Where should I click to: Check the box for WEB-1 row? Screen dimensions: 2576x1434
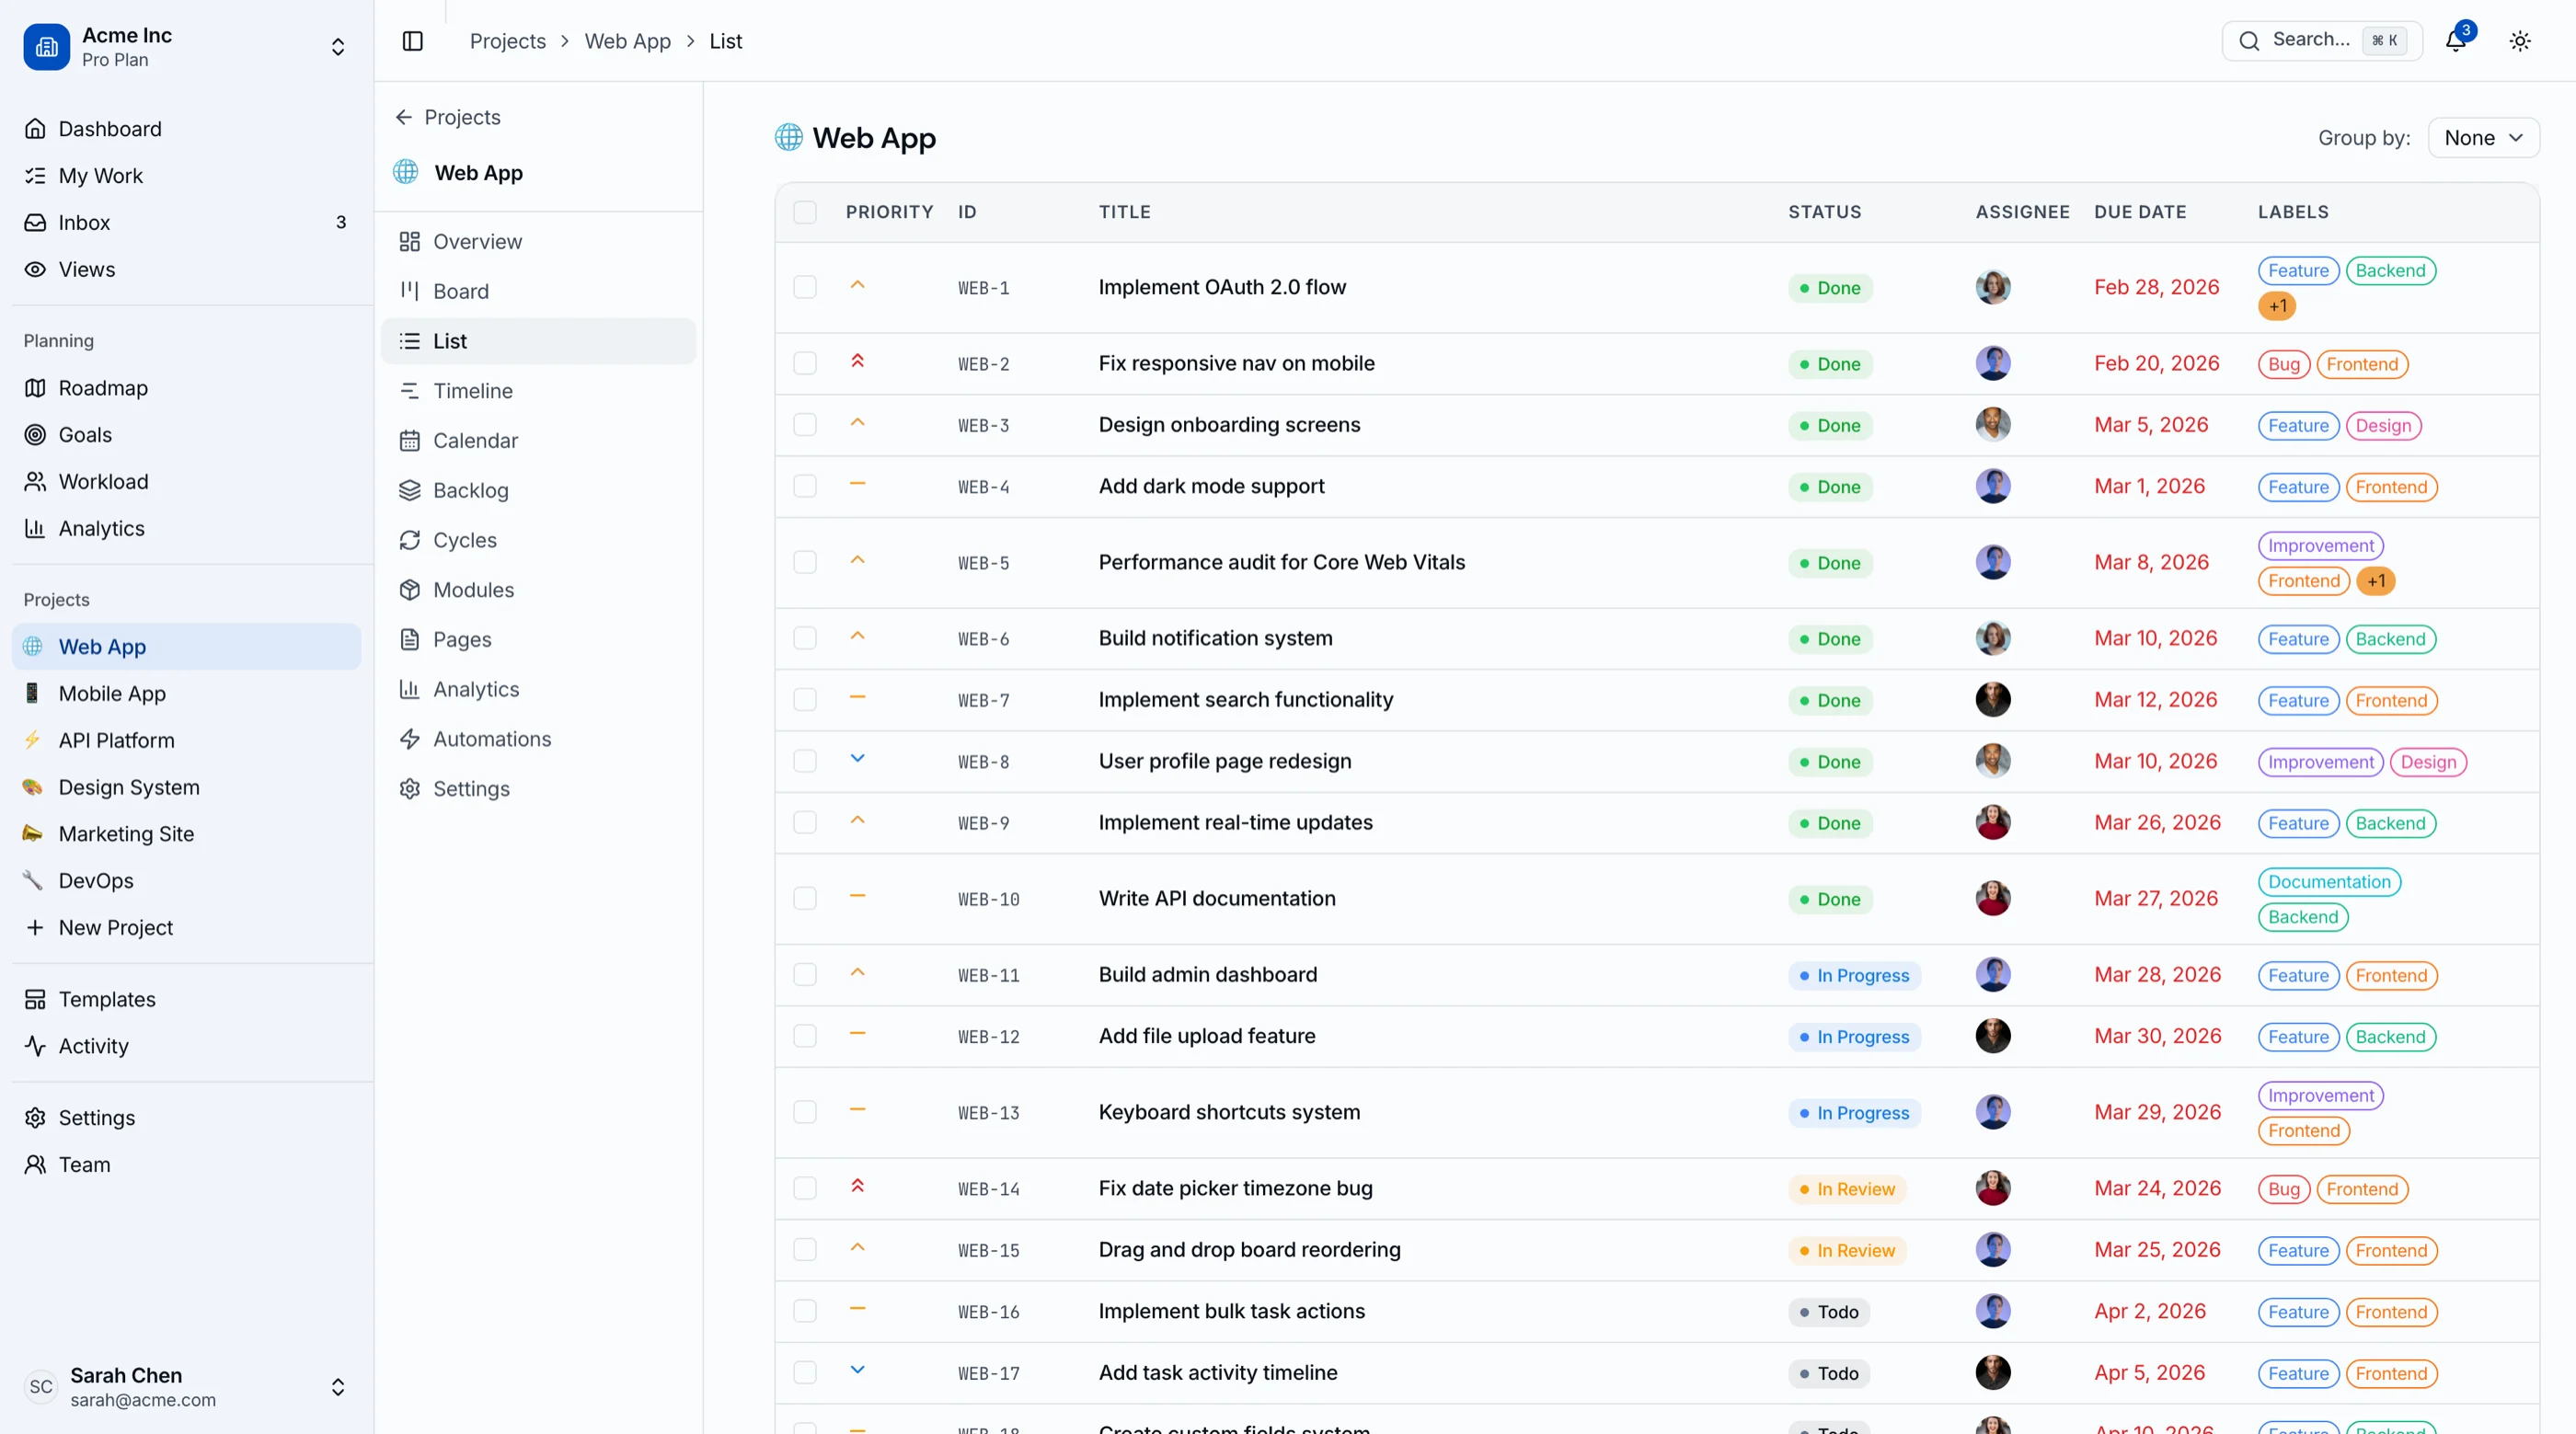(805, 287)
